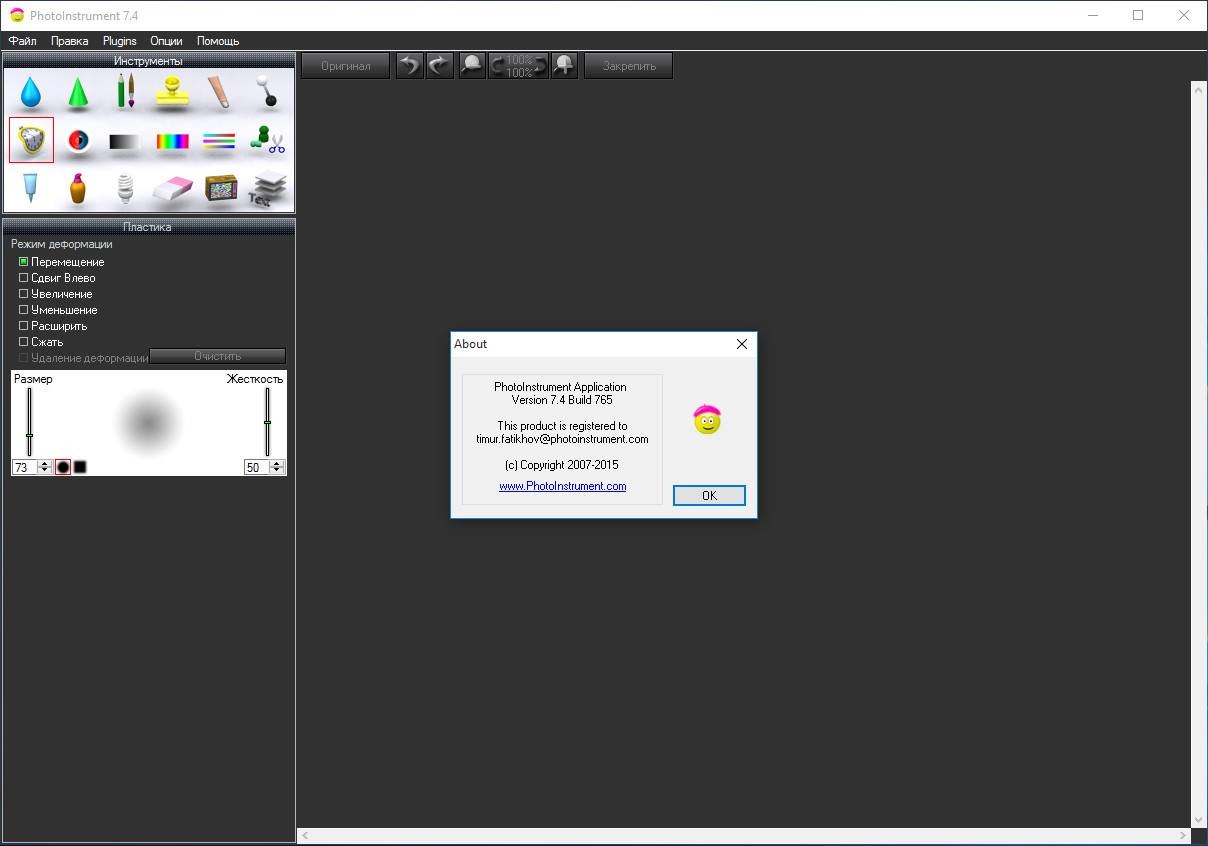Image resolution: width=1208 pixels, height=846 pixels.
Task: Select the skin-tone finger tool
Action: tap(219, 93)
